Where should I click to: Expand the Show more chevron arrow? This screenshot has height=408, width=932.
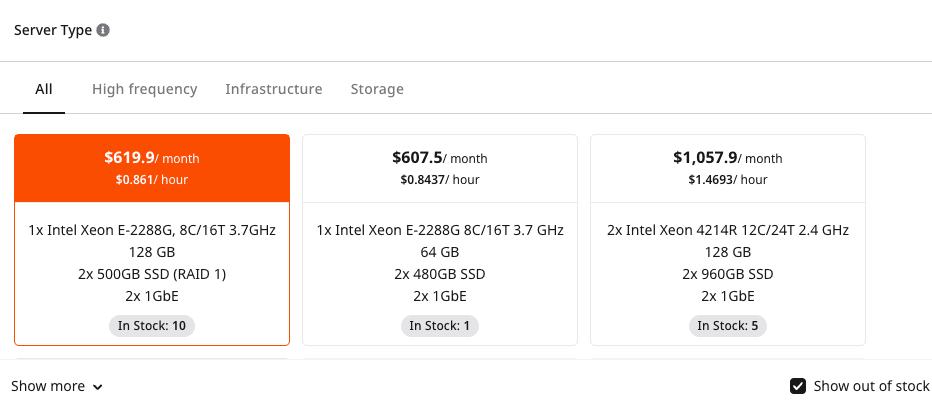click(97, 387)
